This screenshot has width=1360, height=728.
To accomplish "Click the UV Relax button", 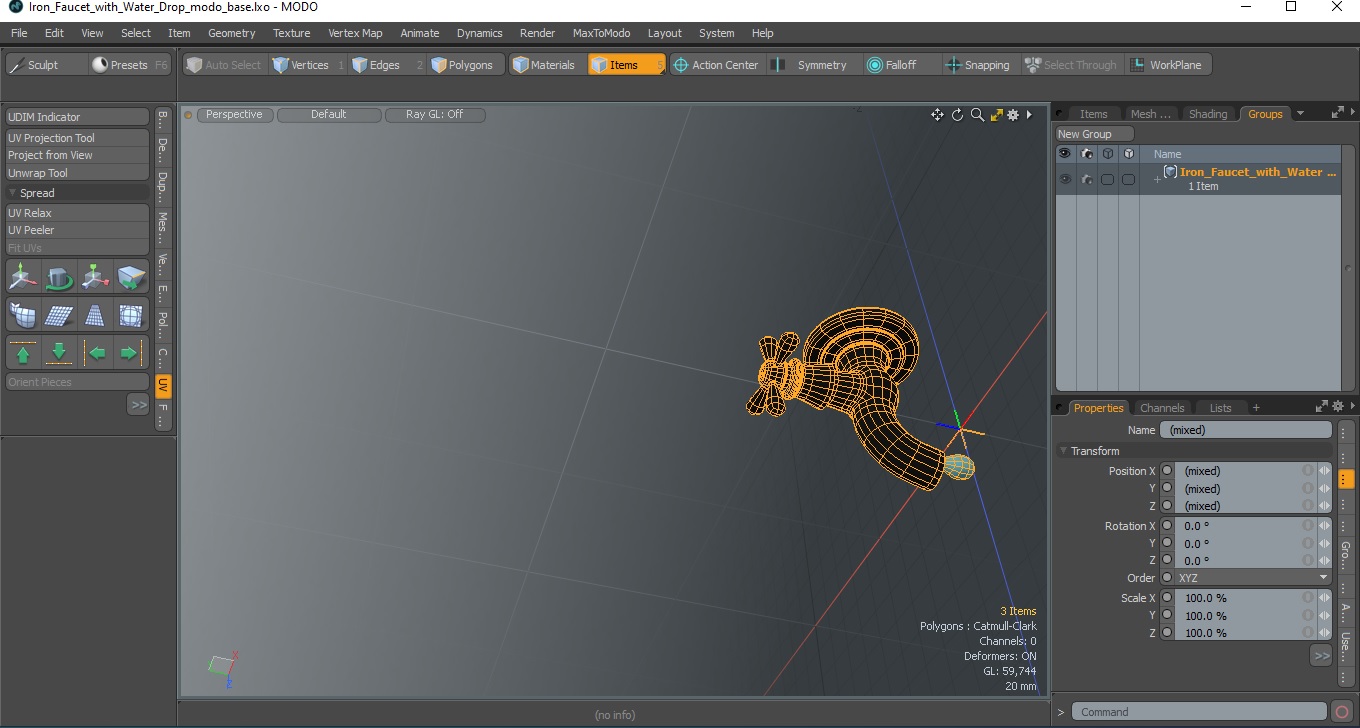I will click(x=77, y=213).
